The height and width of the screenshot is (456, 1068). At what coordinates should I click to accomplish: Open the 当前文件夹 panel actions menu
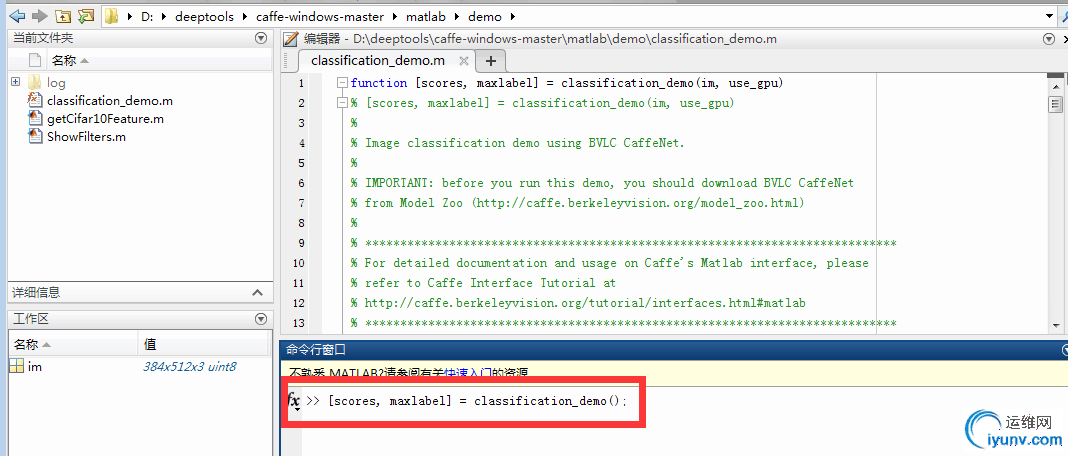260,39
